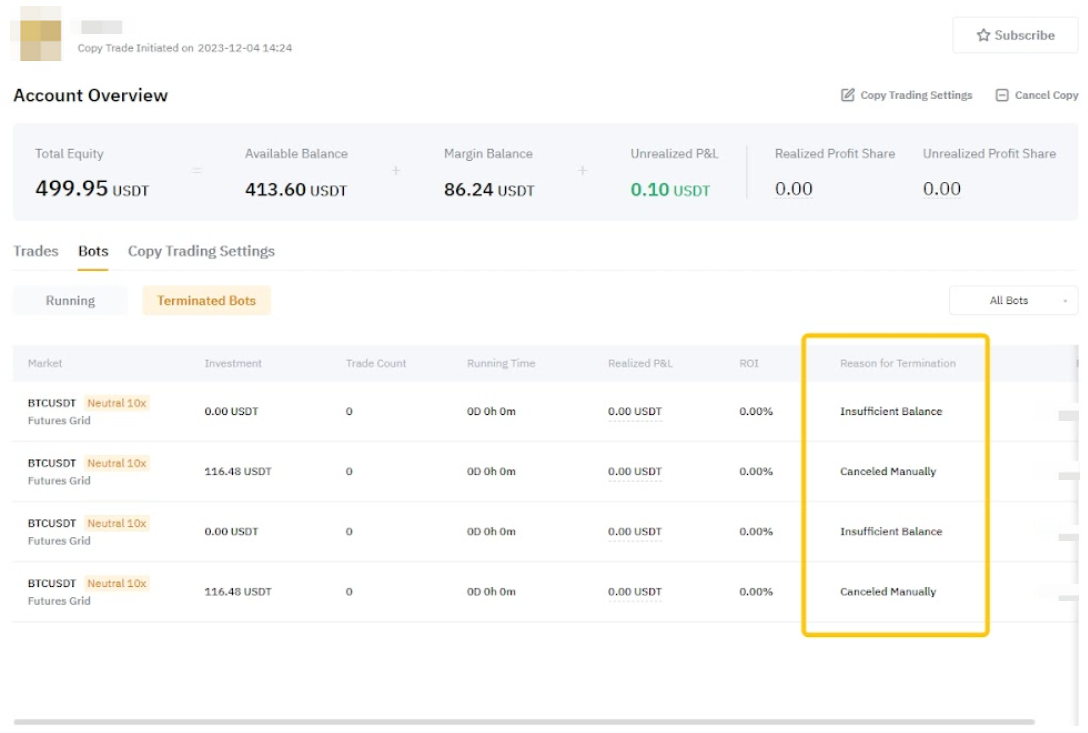Click the Copy Trading Settings edit icon
1088x733 pixels.
pos(848,95)
